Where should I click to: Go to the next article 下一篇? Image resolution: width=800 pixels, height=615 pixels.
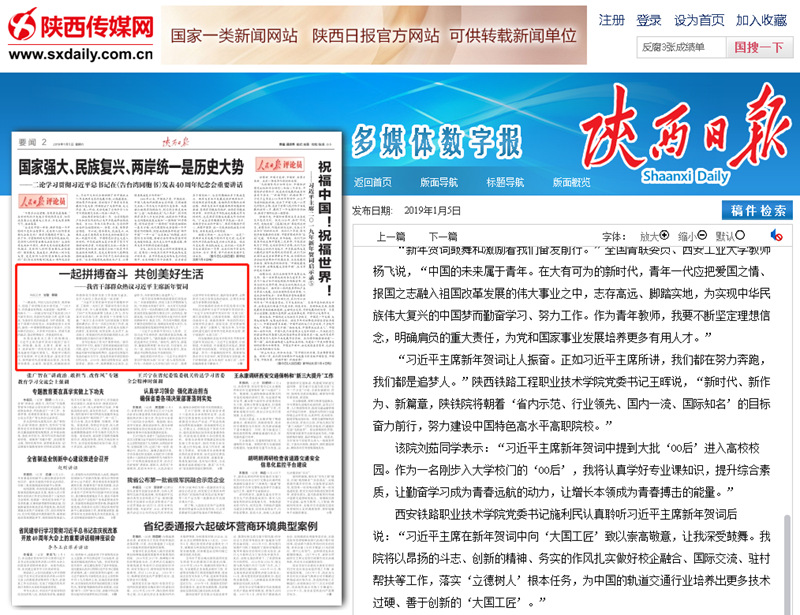(x=443, y=236)
